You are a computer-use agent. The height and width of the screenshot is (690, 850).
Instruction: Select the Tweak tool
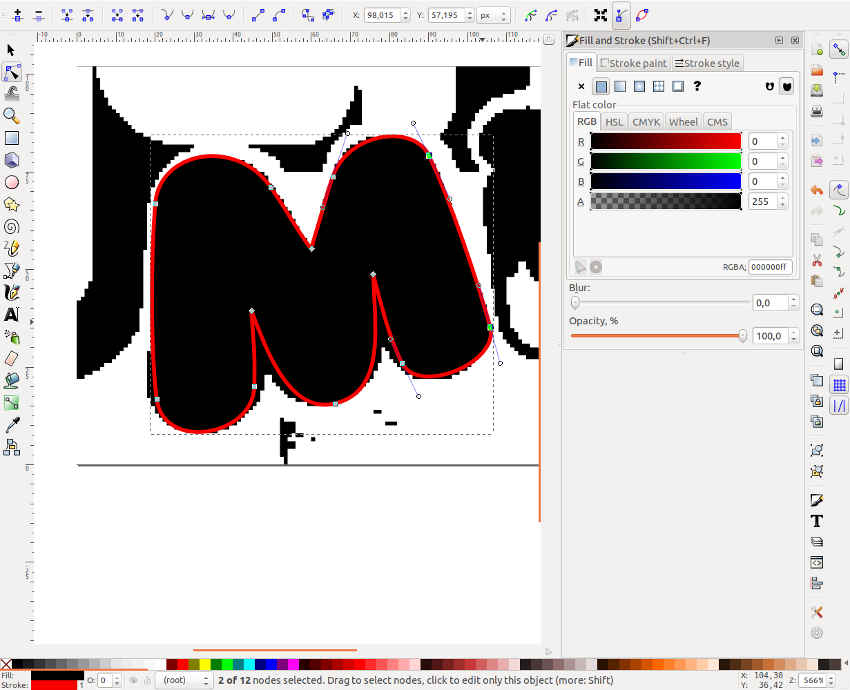point(11,94)
